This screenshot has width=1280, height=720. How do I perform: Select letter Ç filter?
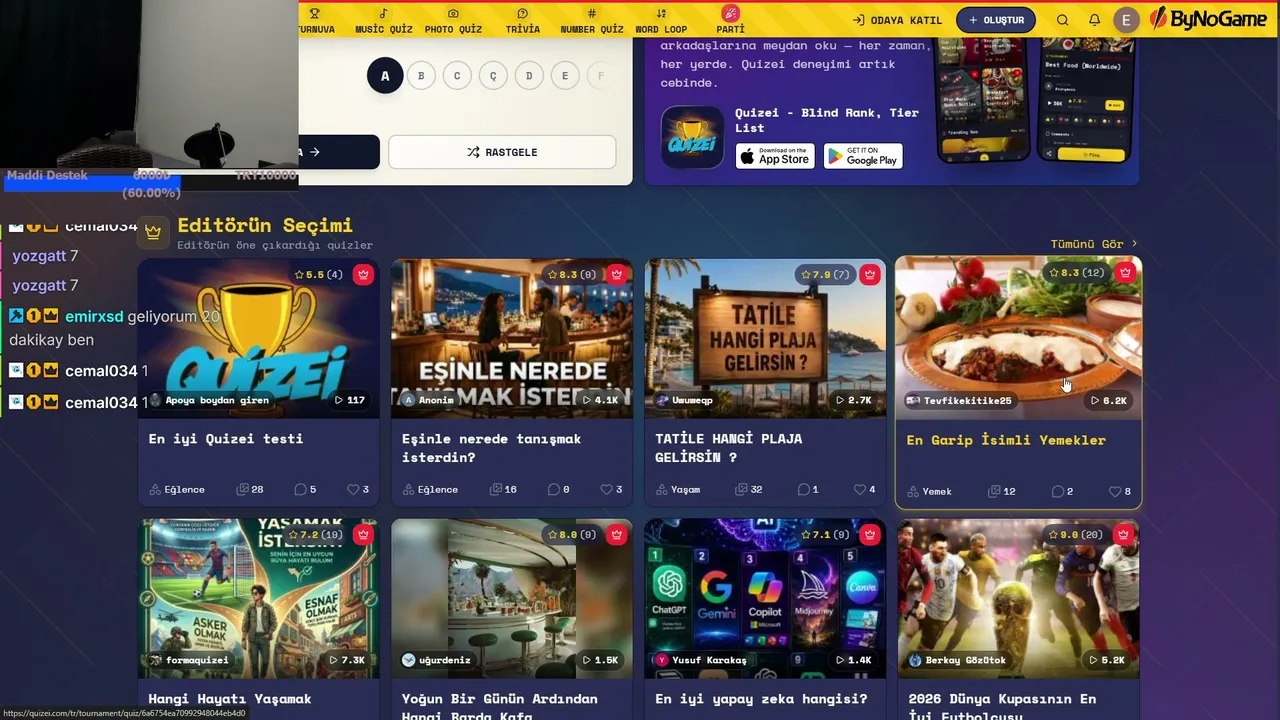coord(493,76)
